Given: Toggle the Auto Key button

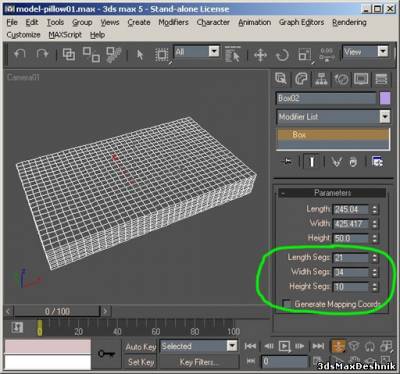Looking at the screenshot, I should pos(140,347).
